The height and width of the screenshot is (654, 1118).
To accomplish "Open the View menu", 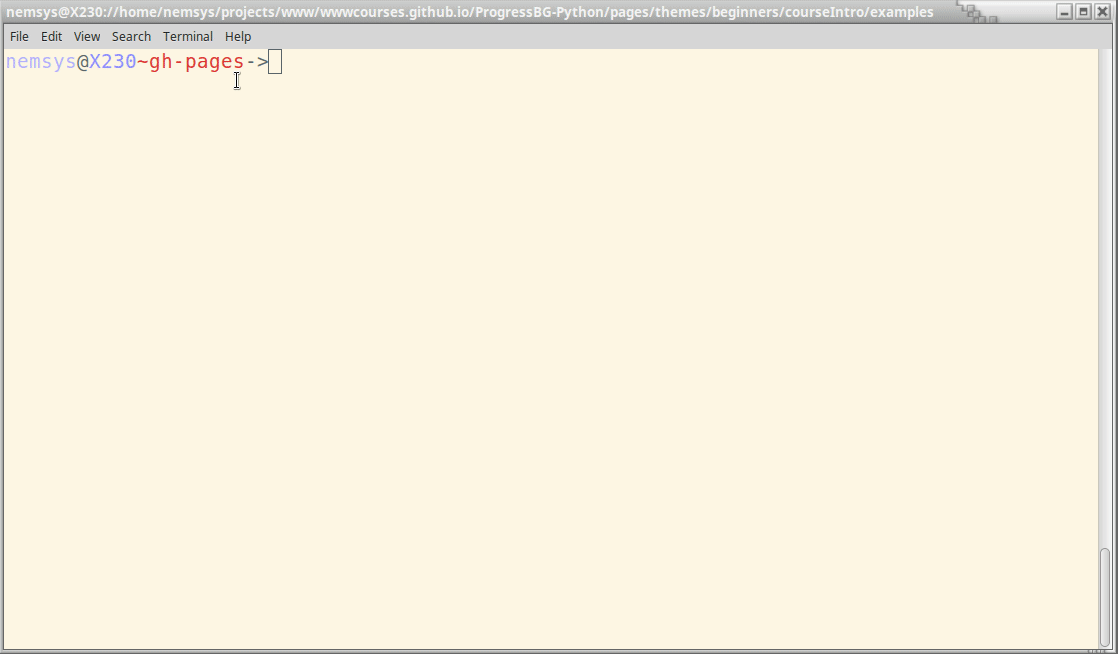I will click(87, 36).
